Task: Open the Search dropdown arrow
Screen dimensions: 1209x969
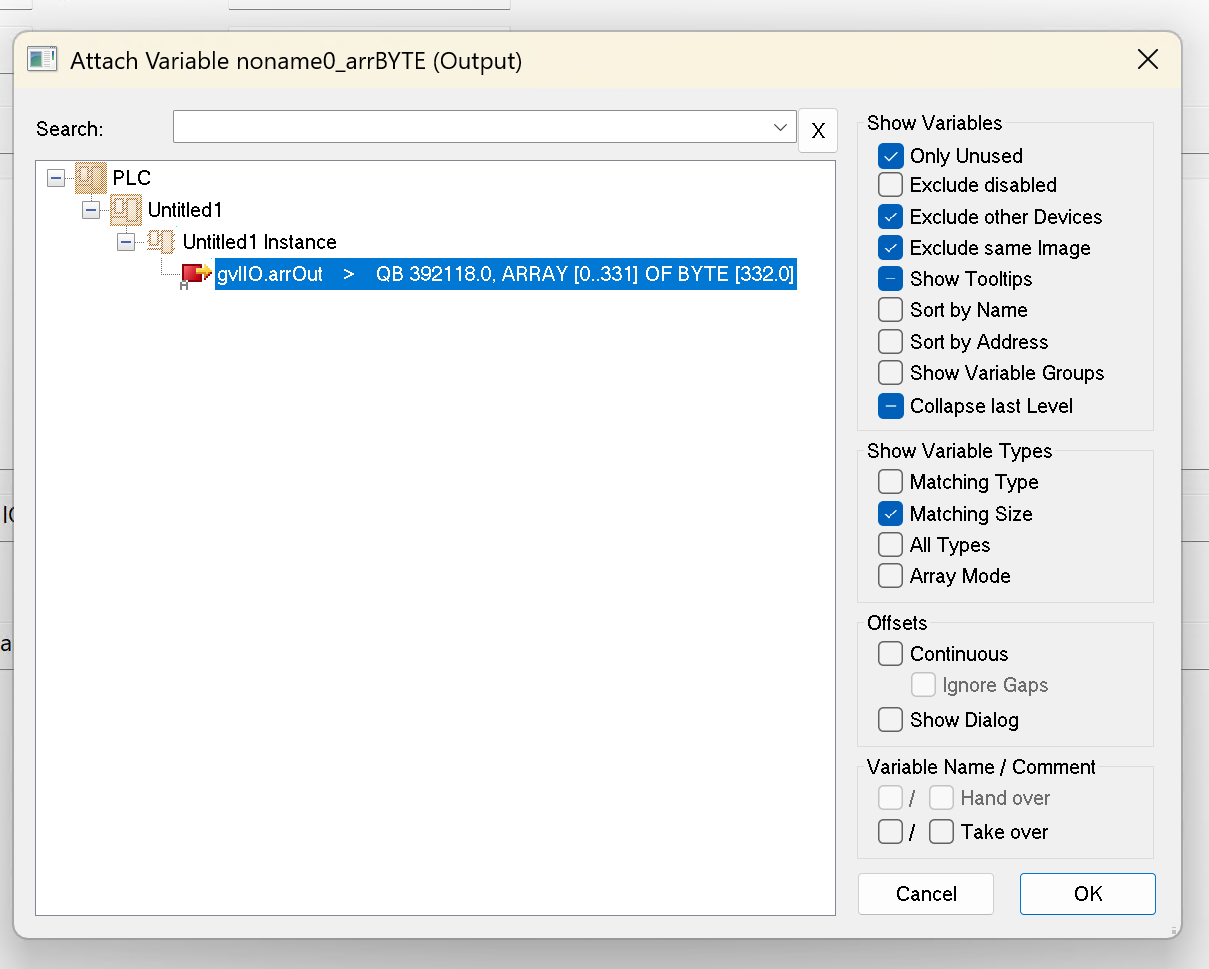Action: (x=780, y=128)
